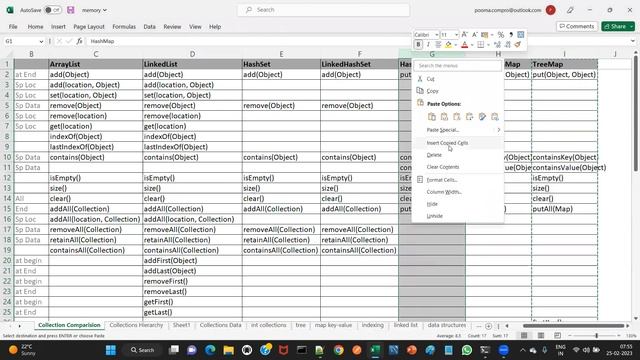
Task: Click the paste transpose icon
Action: 469,117
